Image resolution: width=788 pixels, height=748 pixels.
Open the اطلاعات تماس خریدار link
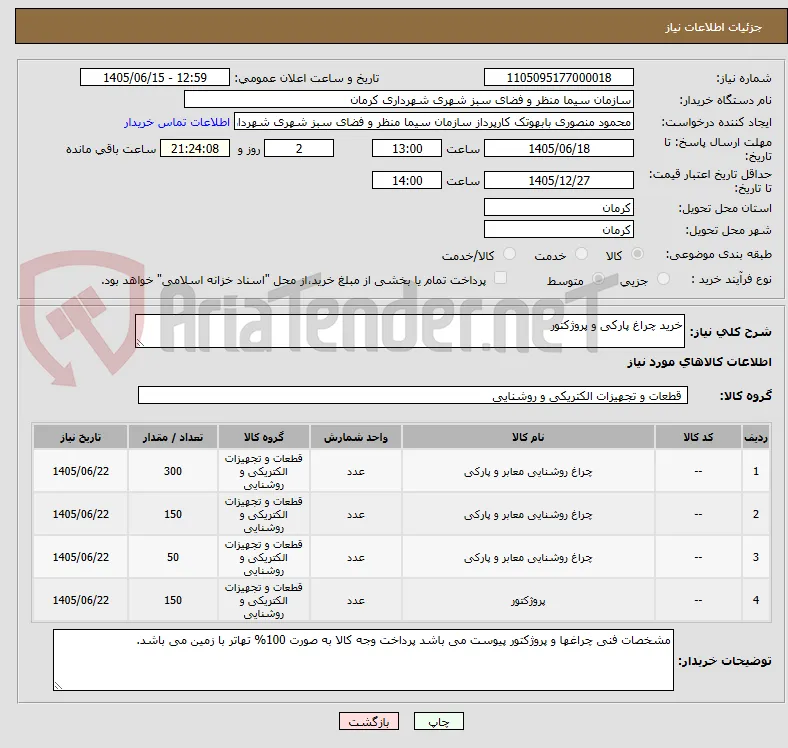pos(177,122)
